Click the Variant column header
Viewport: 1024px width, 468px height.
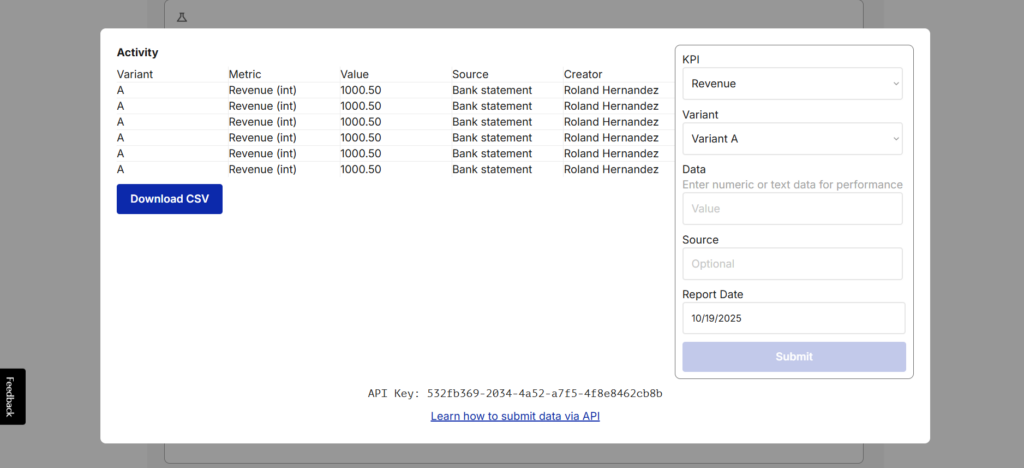[x=135, y=74]
